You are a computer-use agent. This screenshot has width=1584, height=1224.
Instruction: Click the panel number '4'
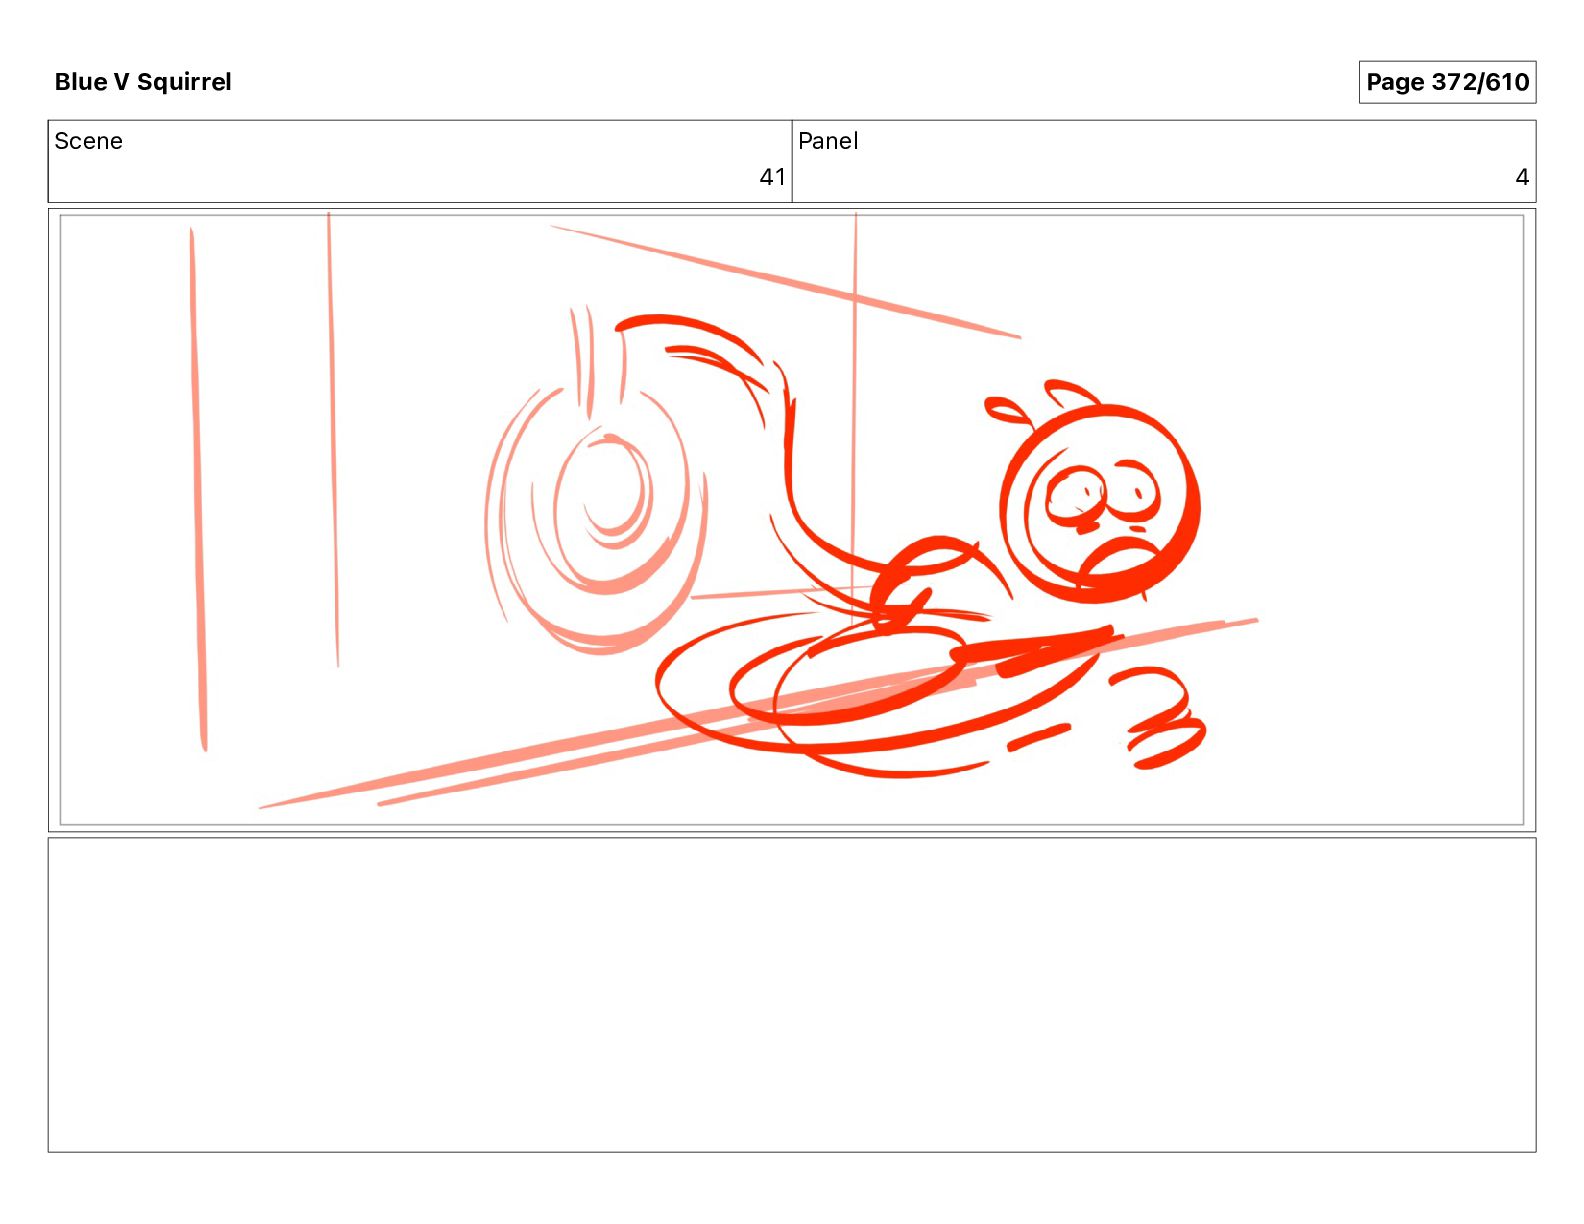(x=1522, y=177)
